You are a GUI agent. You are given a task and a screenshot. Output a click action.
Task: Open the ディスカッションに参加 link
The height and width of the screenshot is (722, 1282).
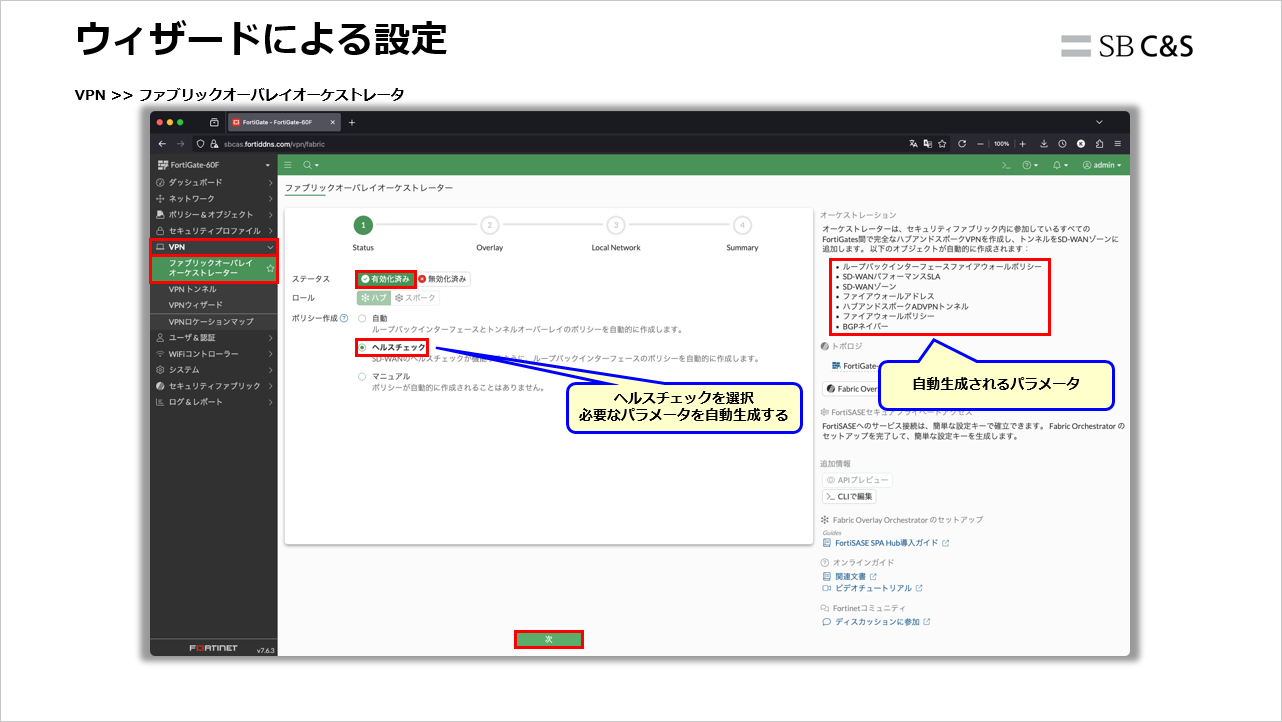(876, 622)
